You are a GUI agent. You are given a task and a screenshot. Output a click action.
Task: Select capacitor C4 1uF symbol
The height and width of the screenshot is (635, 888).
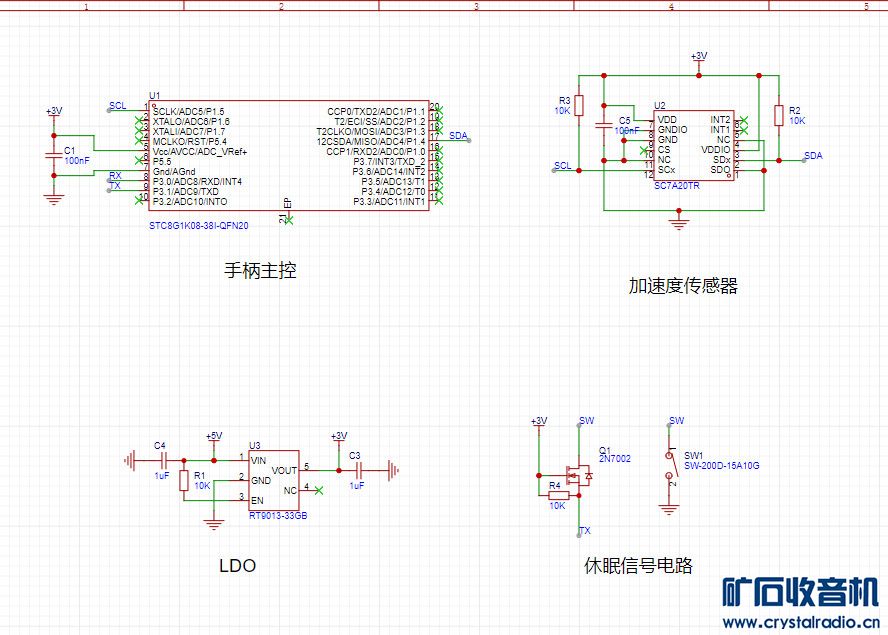click(164, 461)
